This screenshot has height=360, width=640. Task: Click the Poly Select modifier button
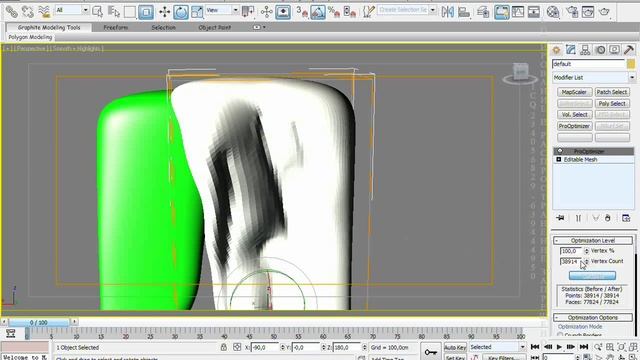click(612, 103)
